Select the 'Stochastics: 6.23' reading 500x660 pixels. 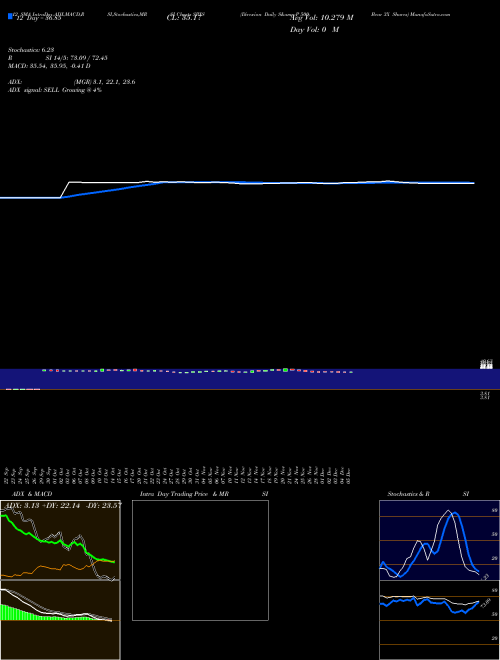pyautogui.click(x=31, y=50)
